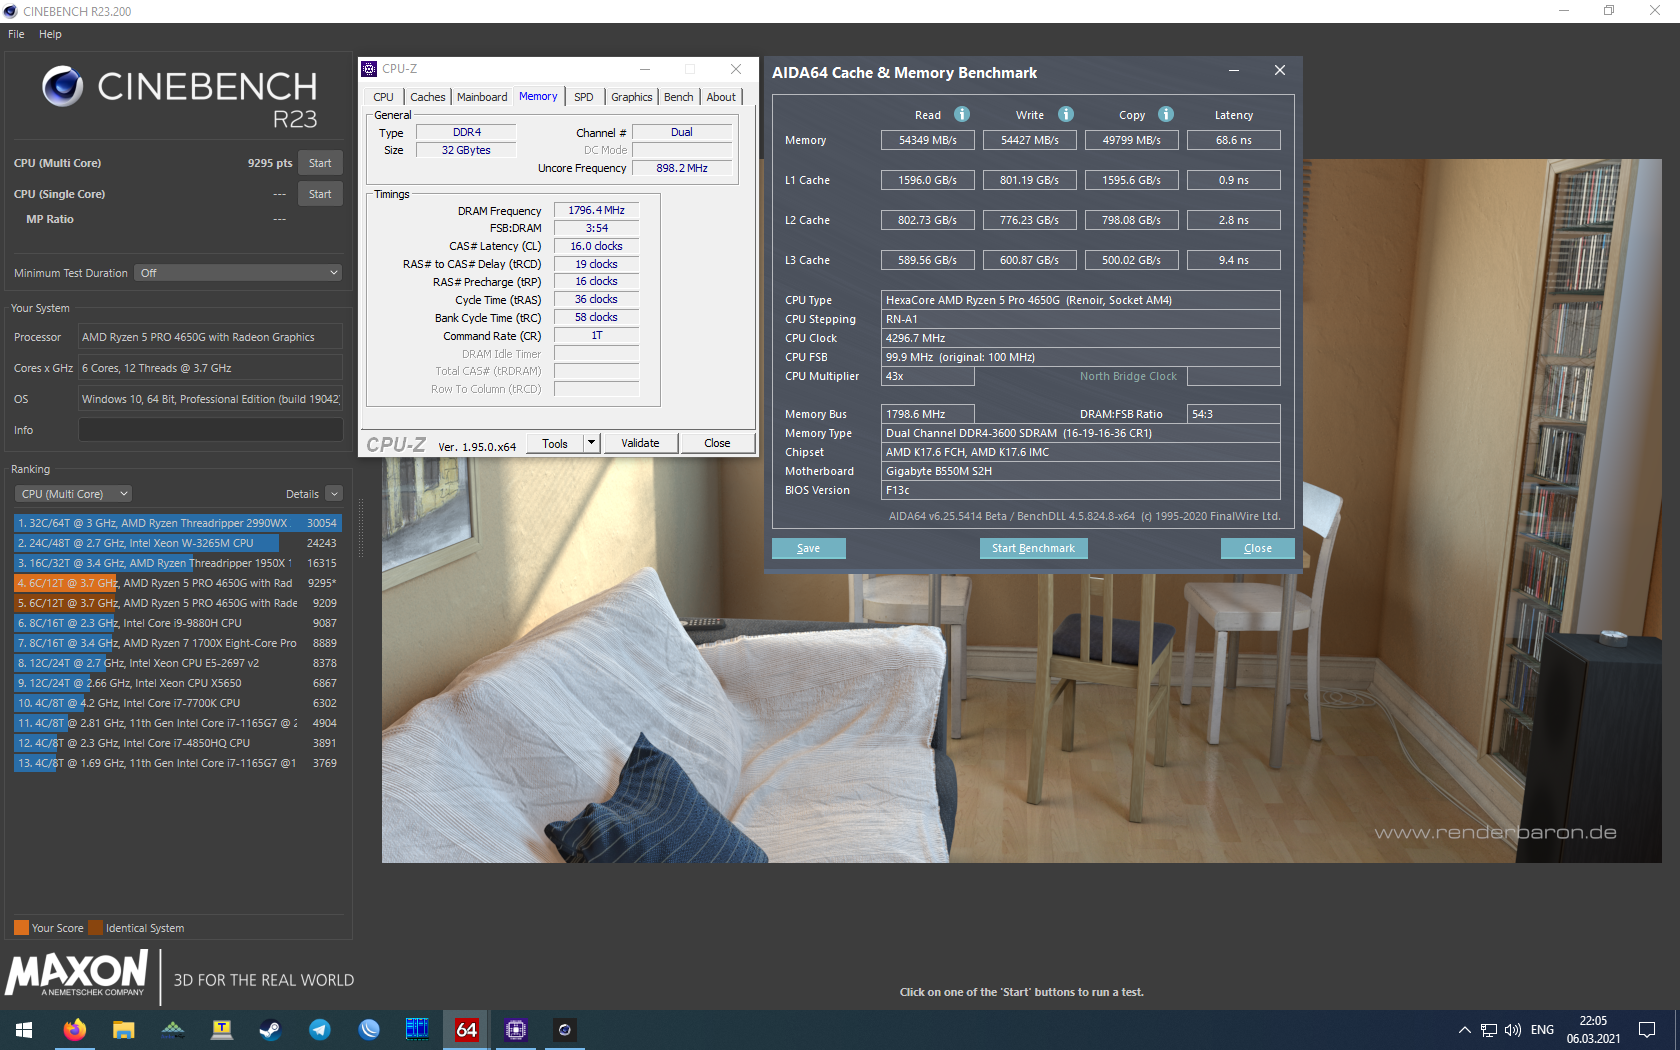Click the Write column info icon

click(1066, 114)
